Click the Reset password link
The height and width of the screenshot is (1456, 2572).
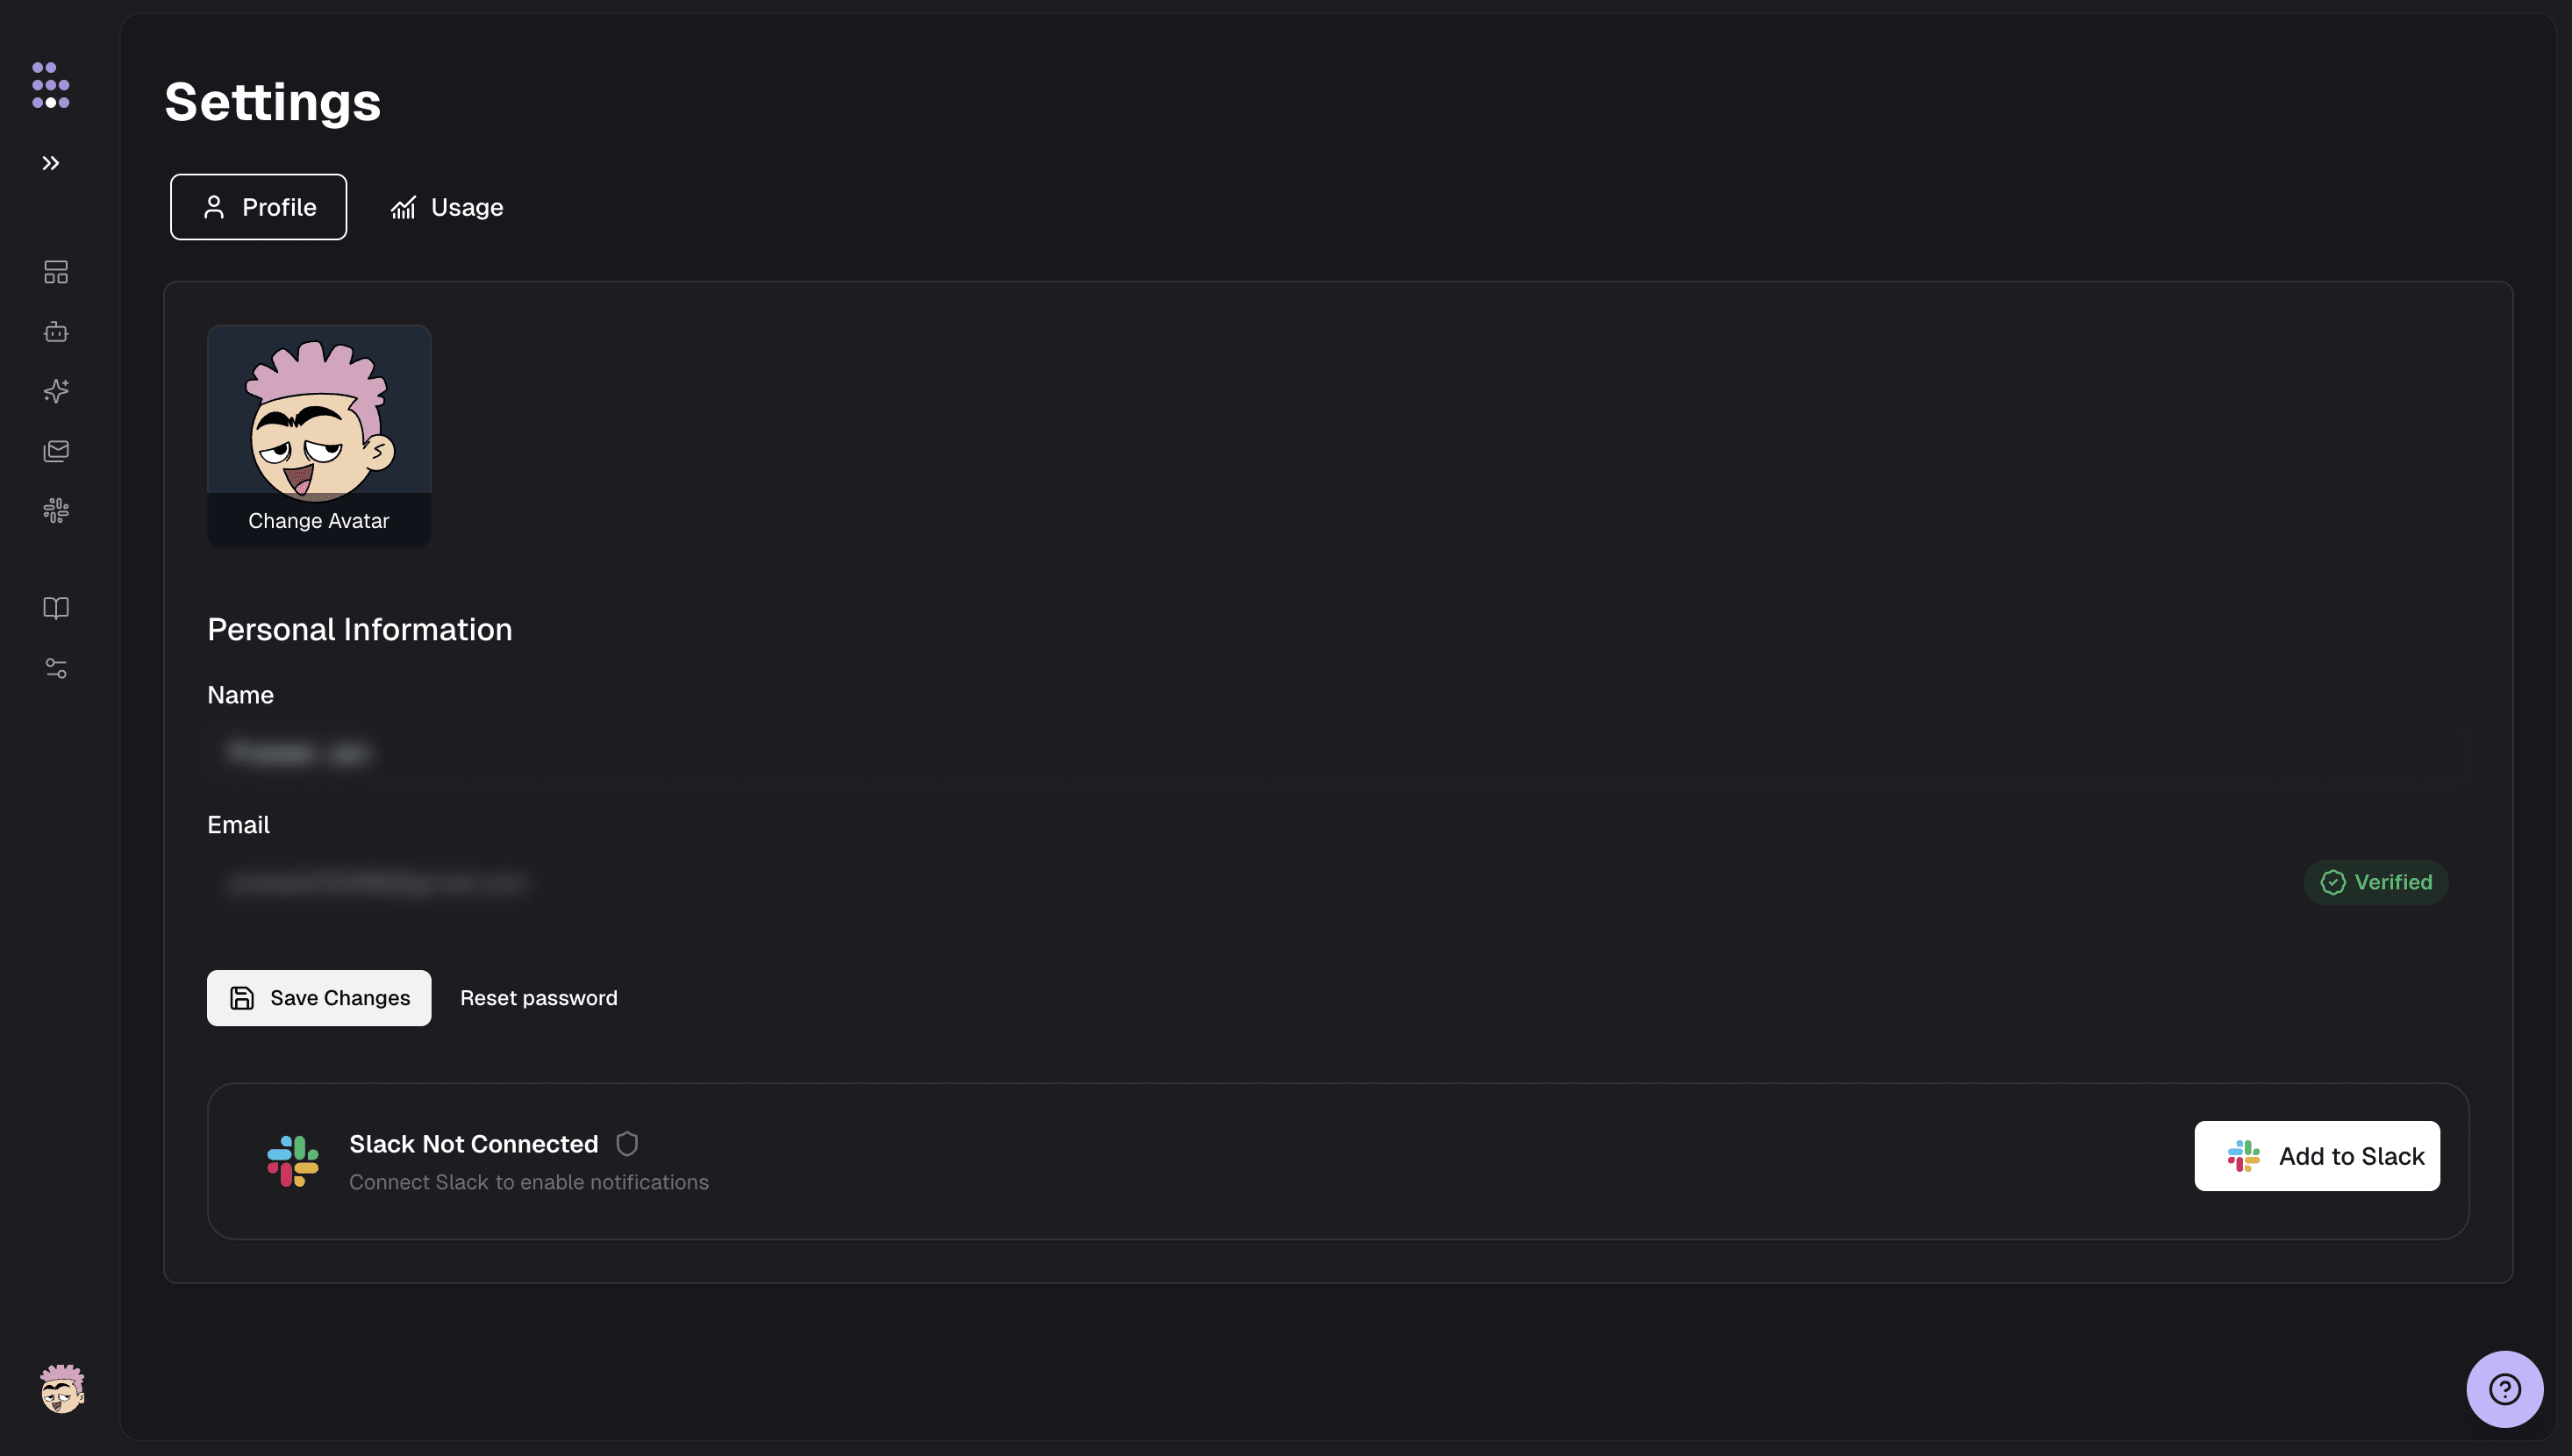coord(538,998)
